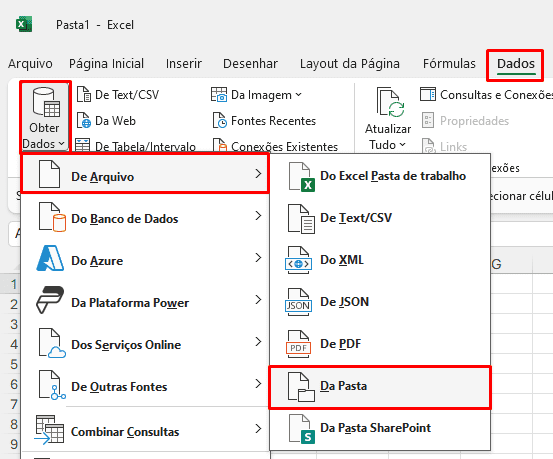
Task: Switch to the Desenhar tab
Action: [250, 64]
